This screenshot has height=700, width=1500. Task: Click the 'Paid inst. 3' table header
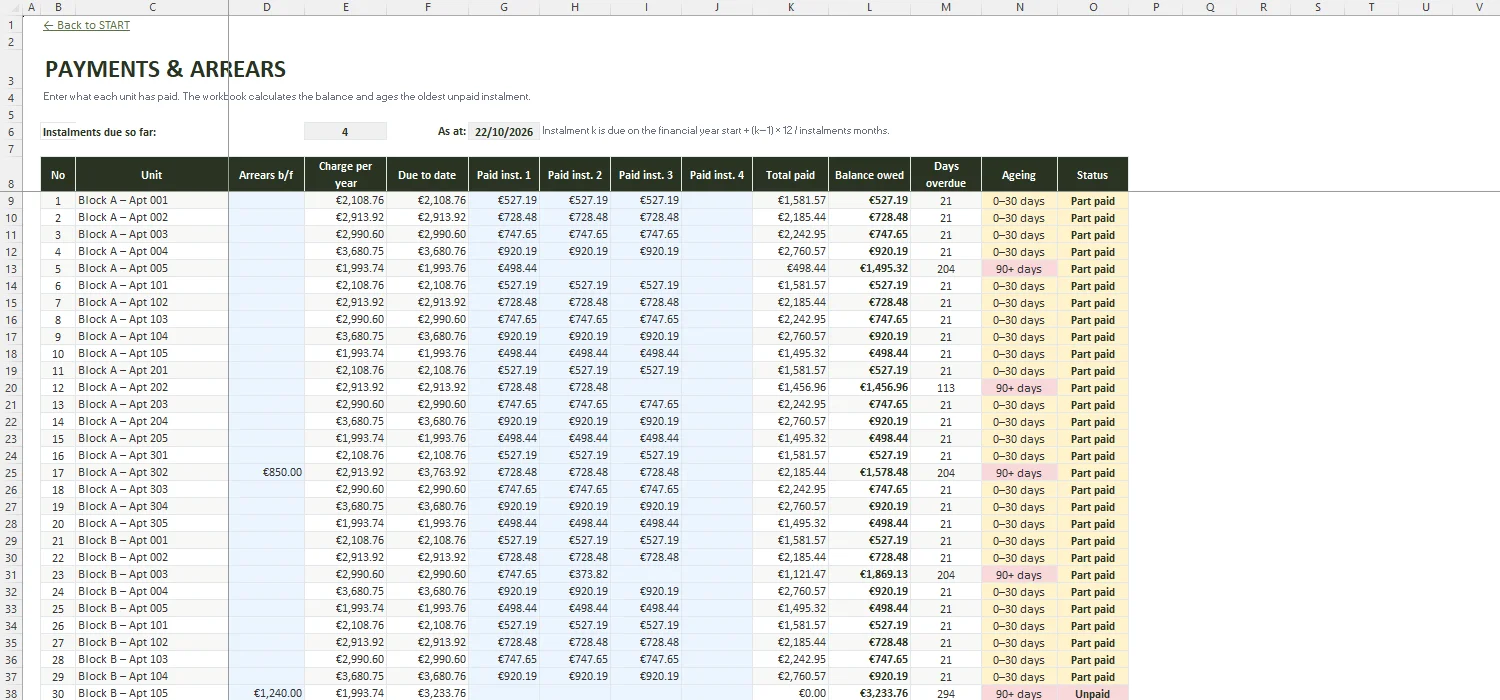[x=646, y=174]
